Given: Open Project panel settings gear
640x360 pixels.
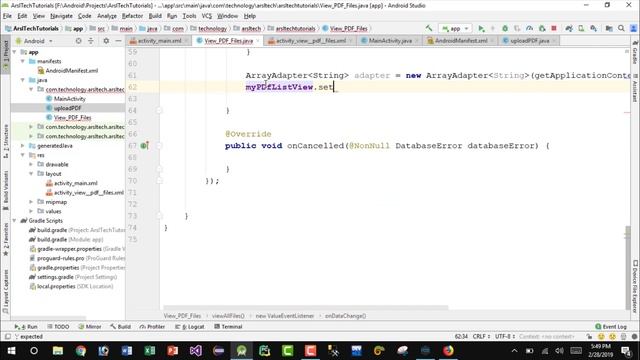Looking at the screenshot, I should (106, 41).
